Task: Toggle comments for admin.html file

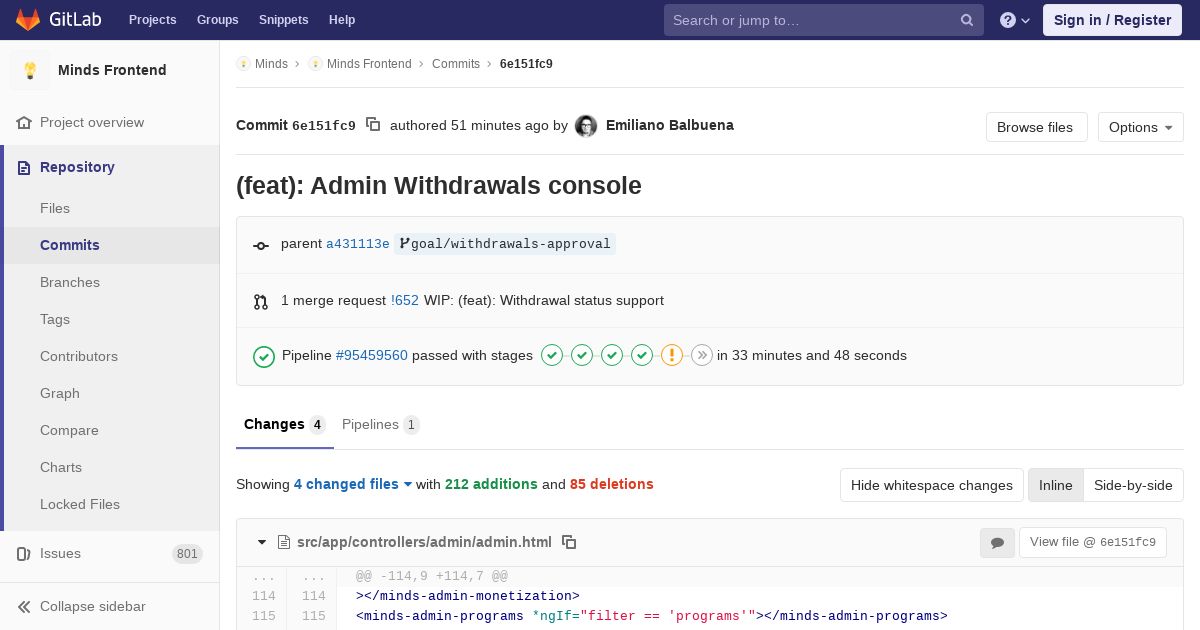Action: tap(997, 542)
